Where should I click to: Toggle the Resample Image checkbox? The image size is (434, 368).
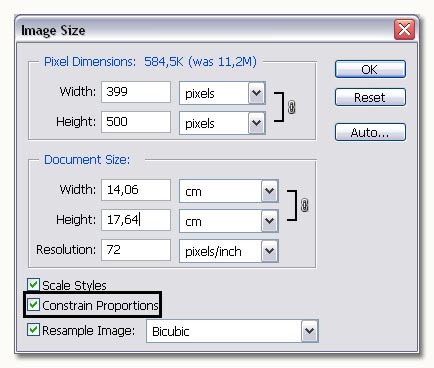point(33,330)
